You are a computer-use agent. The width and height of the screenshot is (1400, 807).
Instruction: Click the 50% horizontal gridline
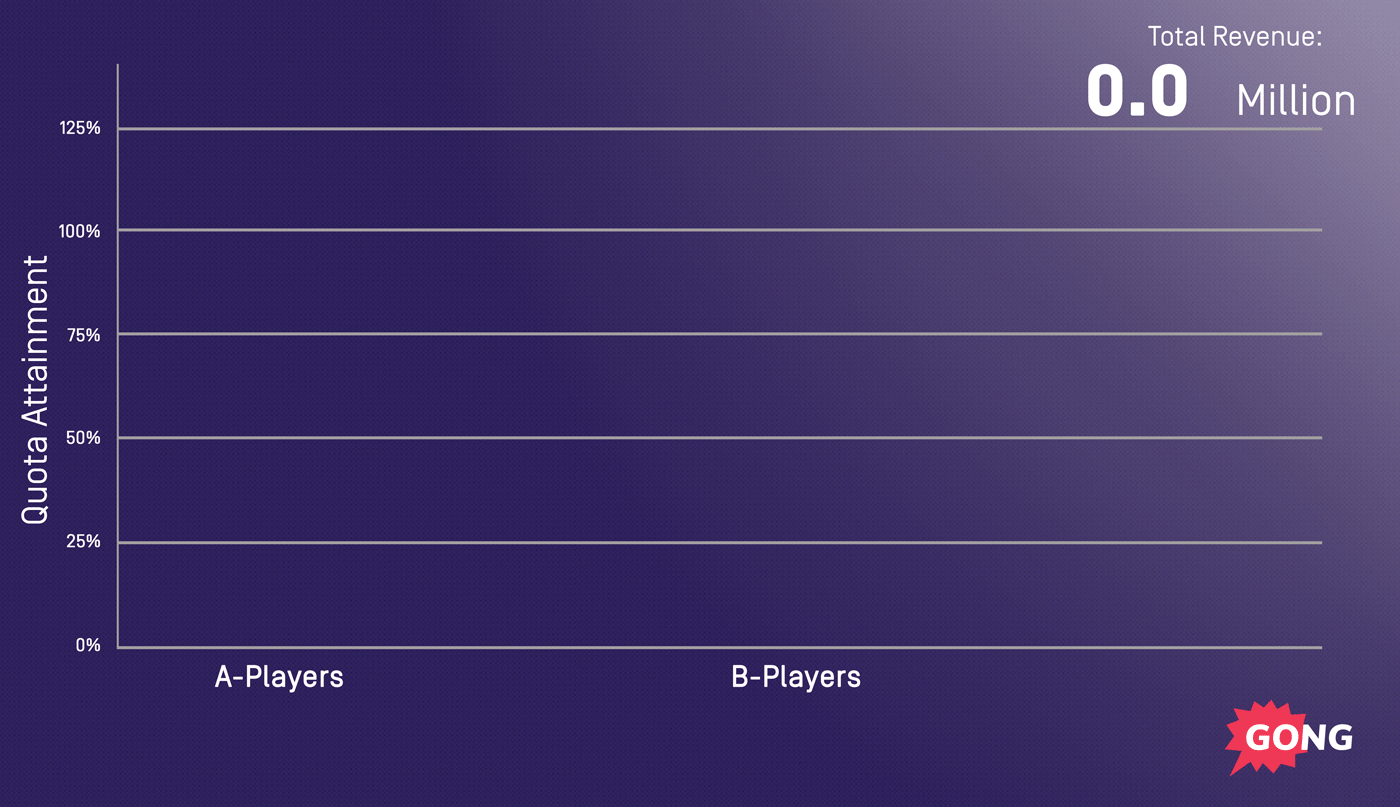point(720,438)
